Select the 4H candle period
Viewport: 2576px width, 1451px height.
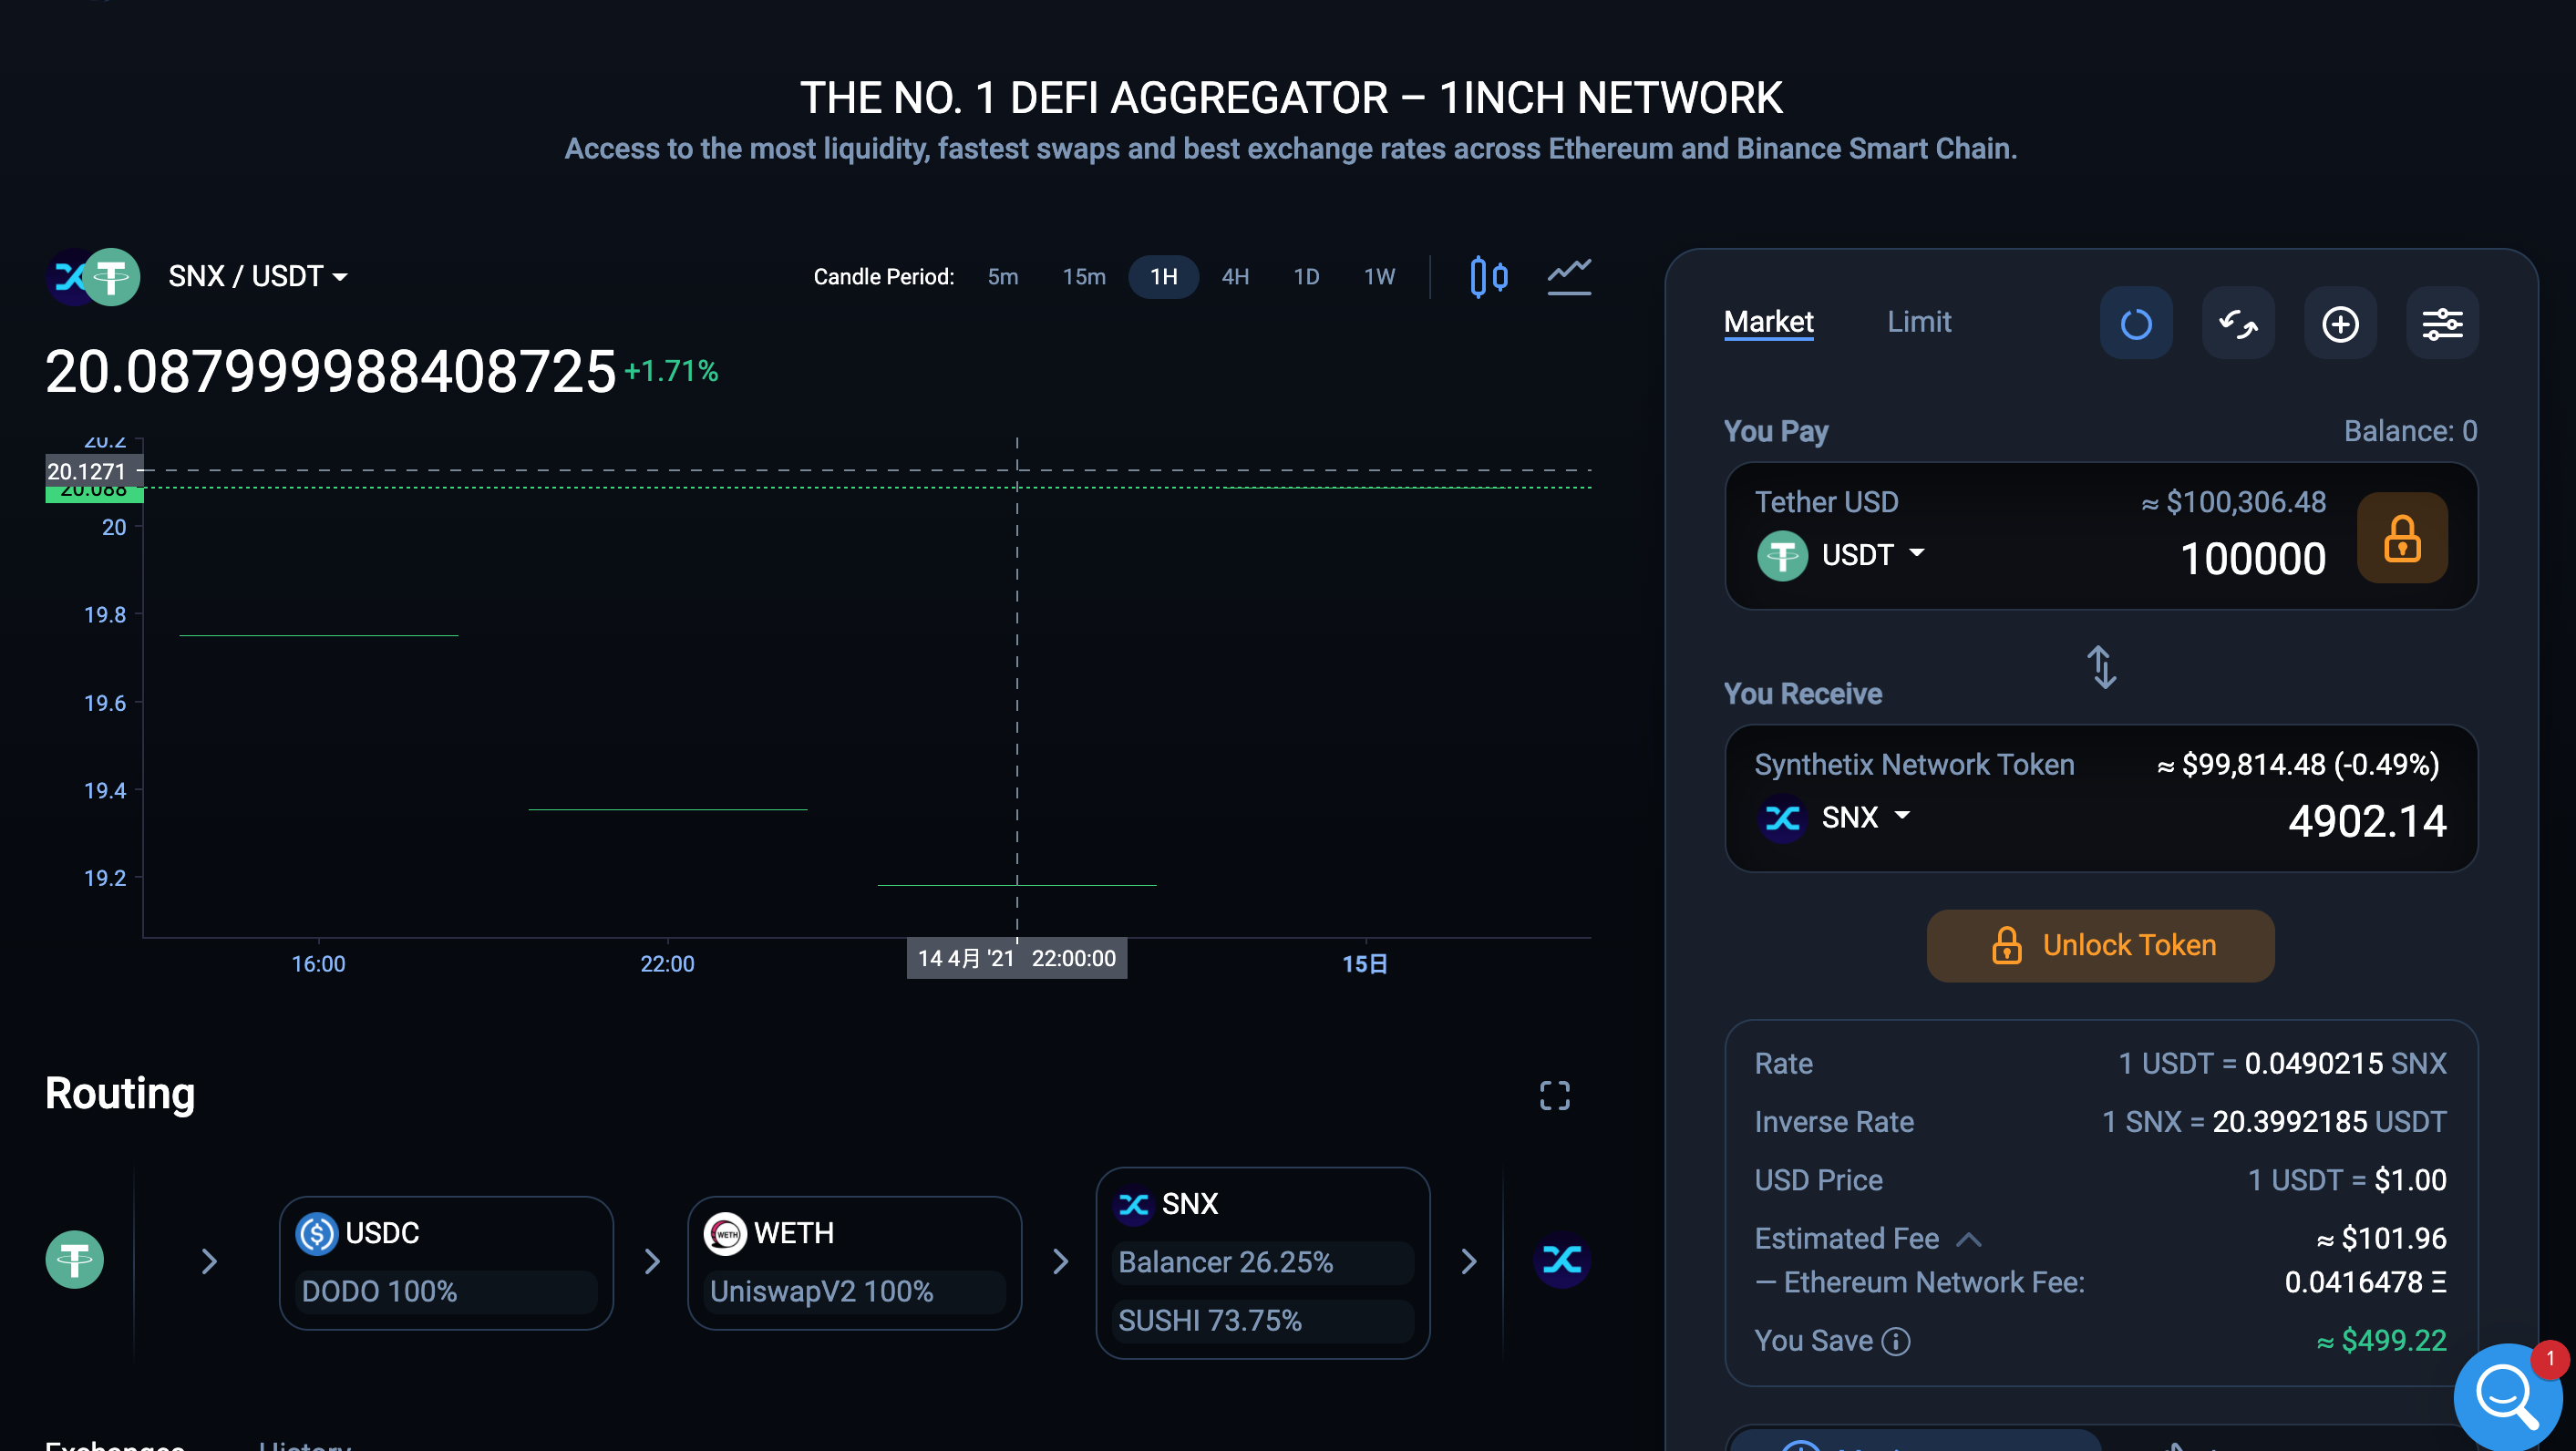(x=1234, y=277)
